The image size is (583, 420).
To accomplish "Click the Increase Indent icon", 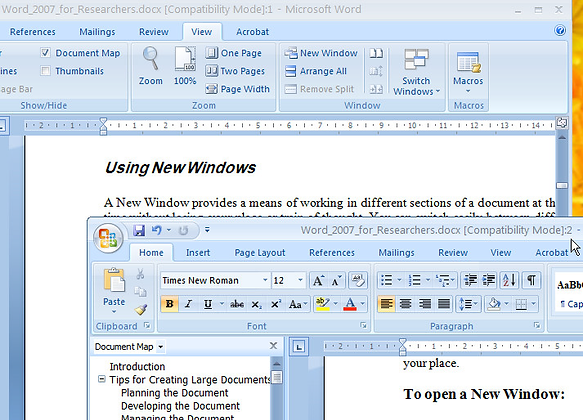I will click(489, 280).
